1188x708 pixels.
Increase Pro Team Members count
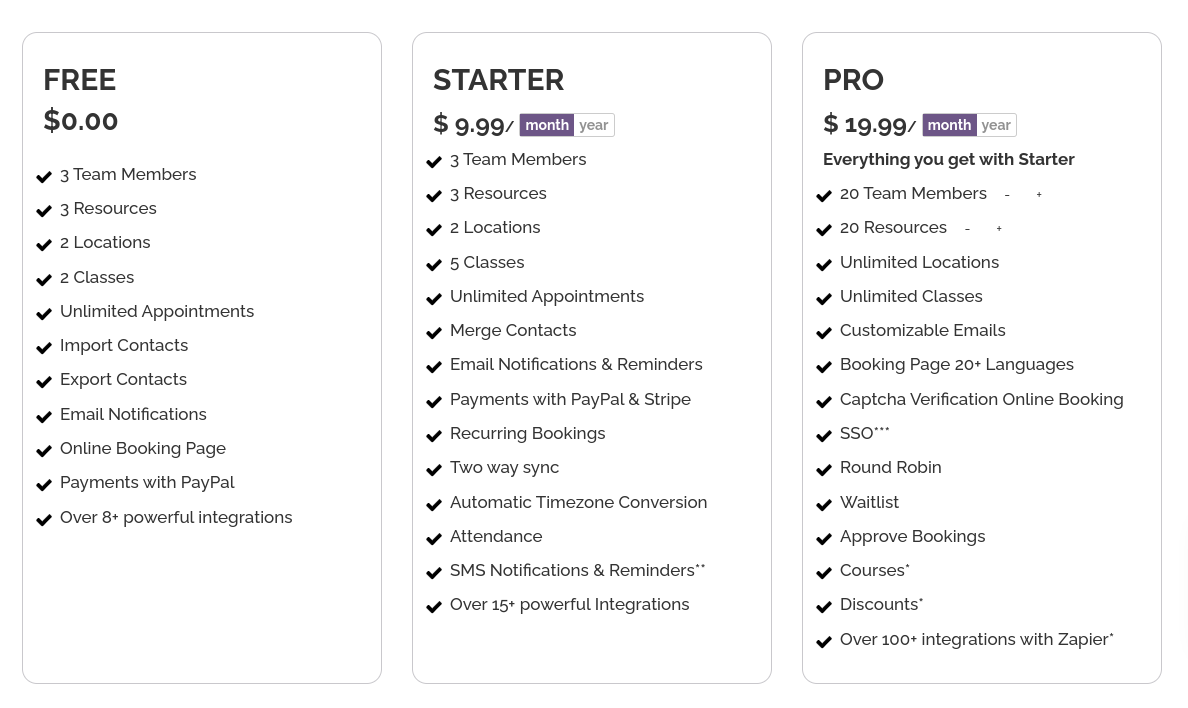point(1039,195)
